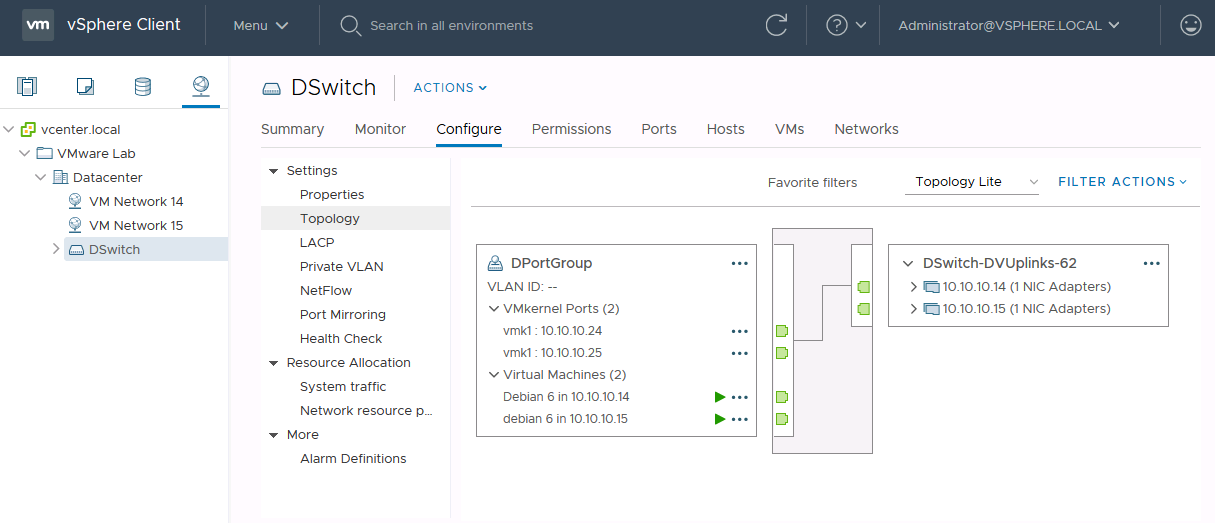
Task: Open the Hosts and Clusters inventory view
Action: point(27,86)
